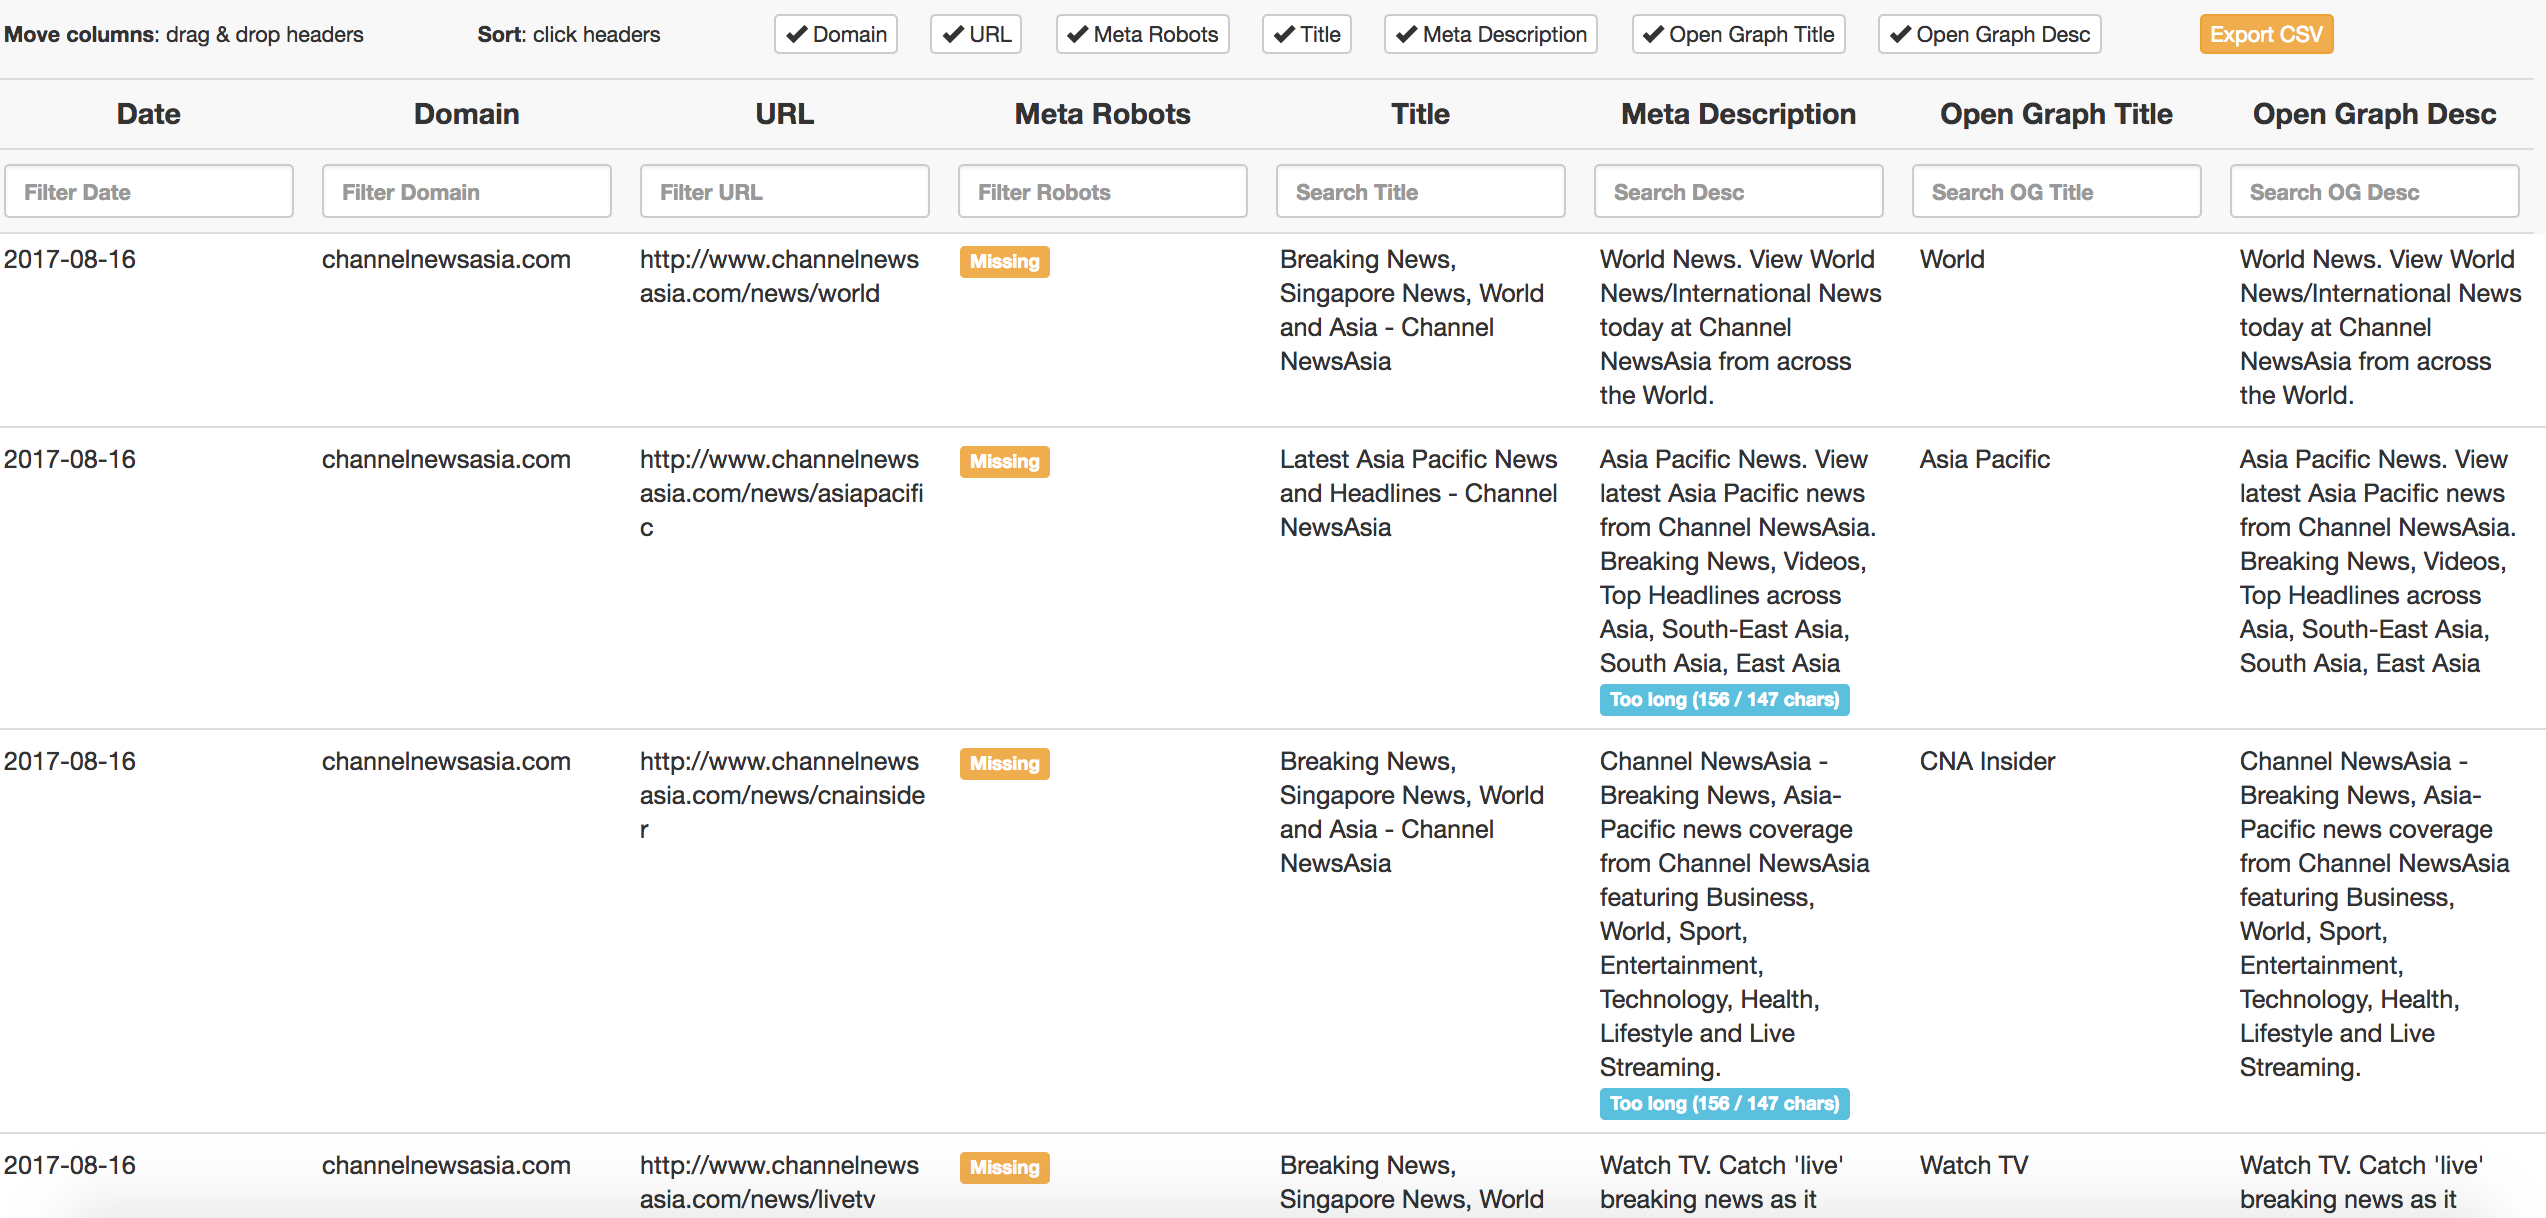Focus the Search OG Title input field
Screen dimensions: 2546x1218
pyautogui.click(x=2057, y=191)
